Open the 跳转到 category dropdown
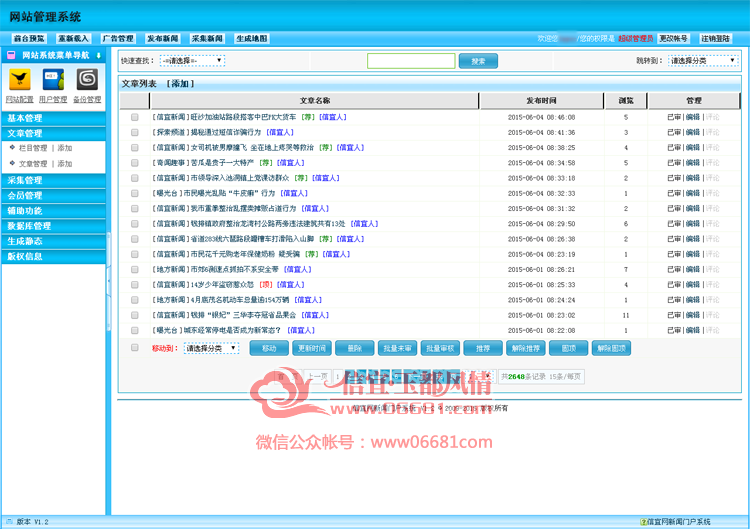 pos(703,61)
